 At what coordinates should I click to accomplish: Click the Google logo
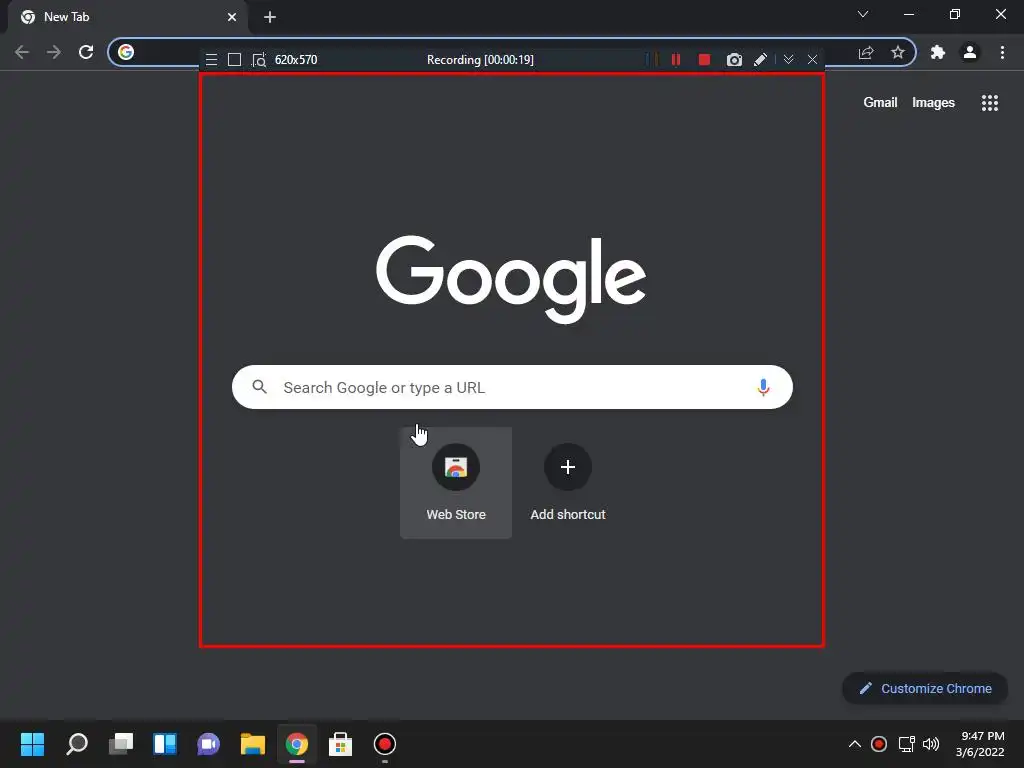tap(511, 280)
